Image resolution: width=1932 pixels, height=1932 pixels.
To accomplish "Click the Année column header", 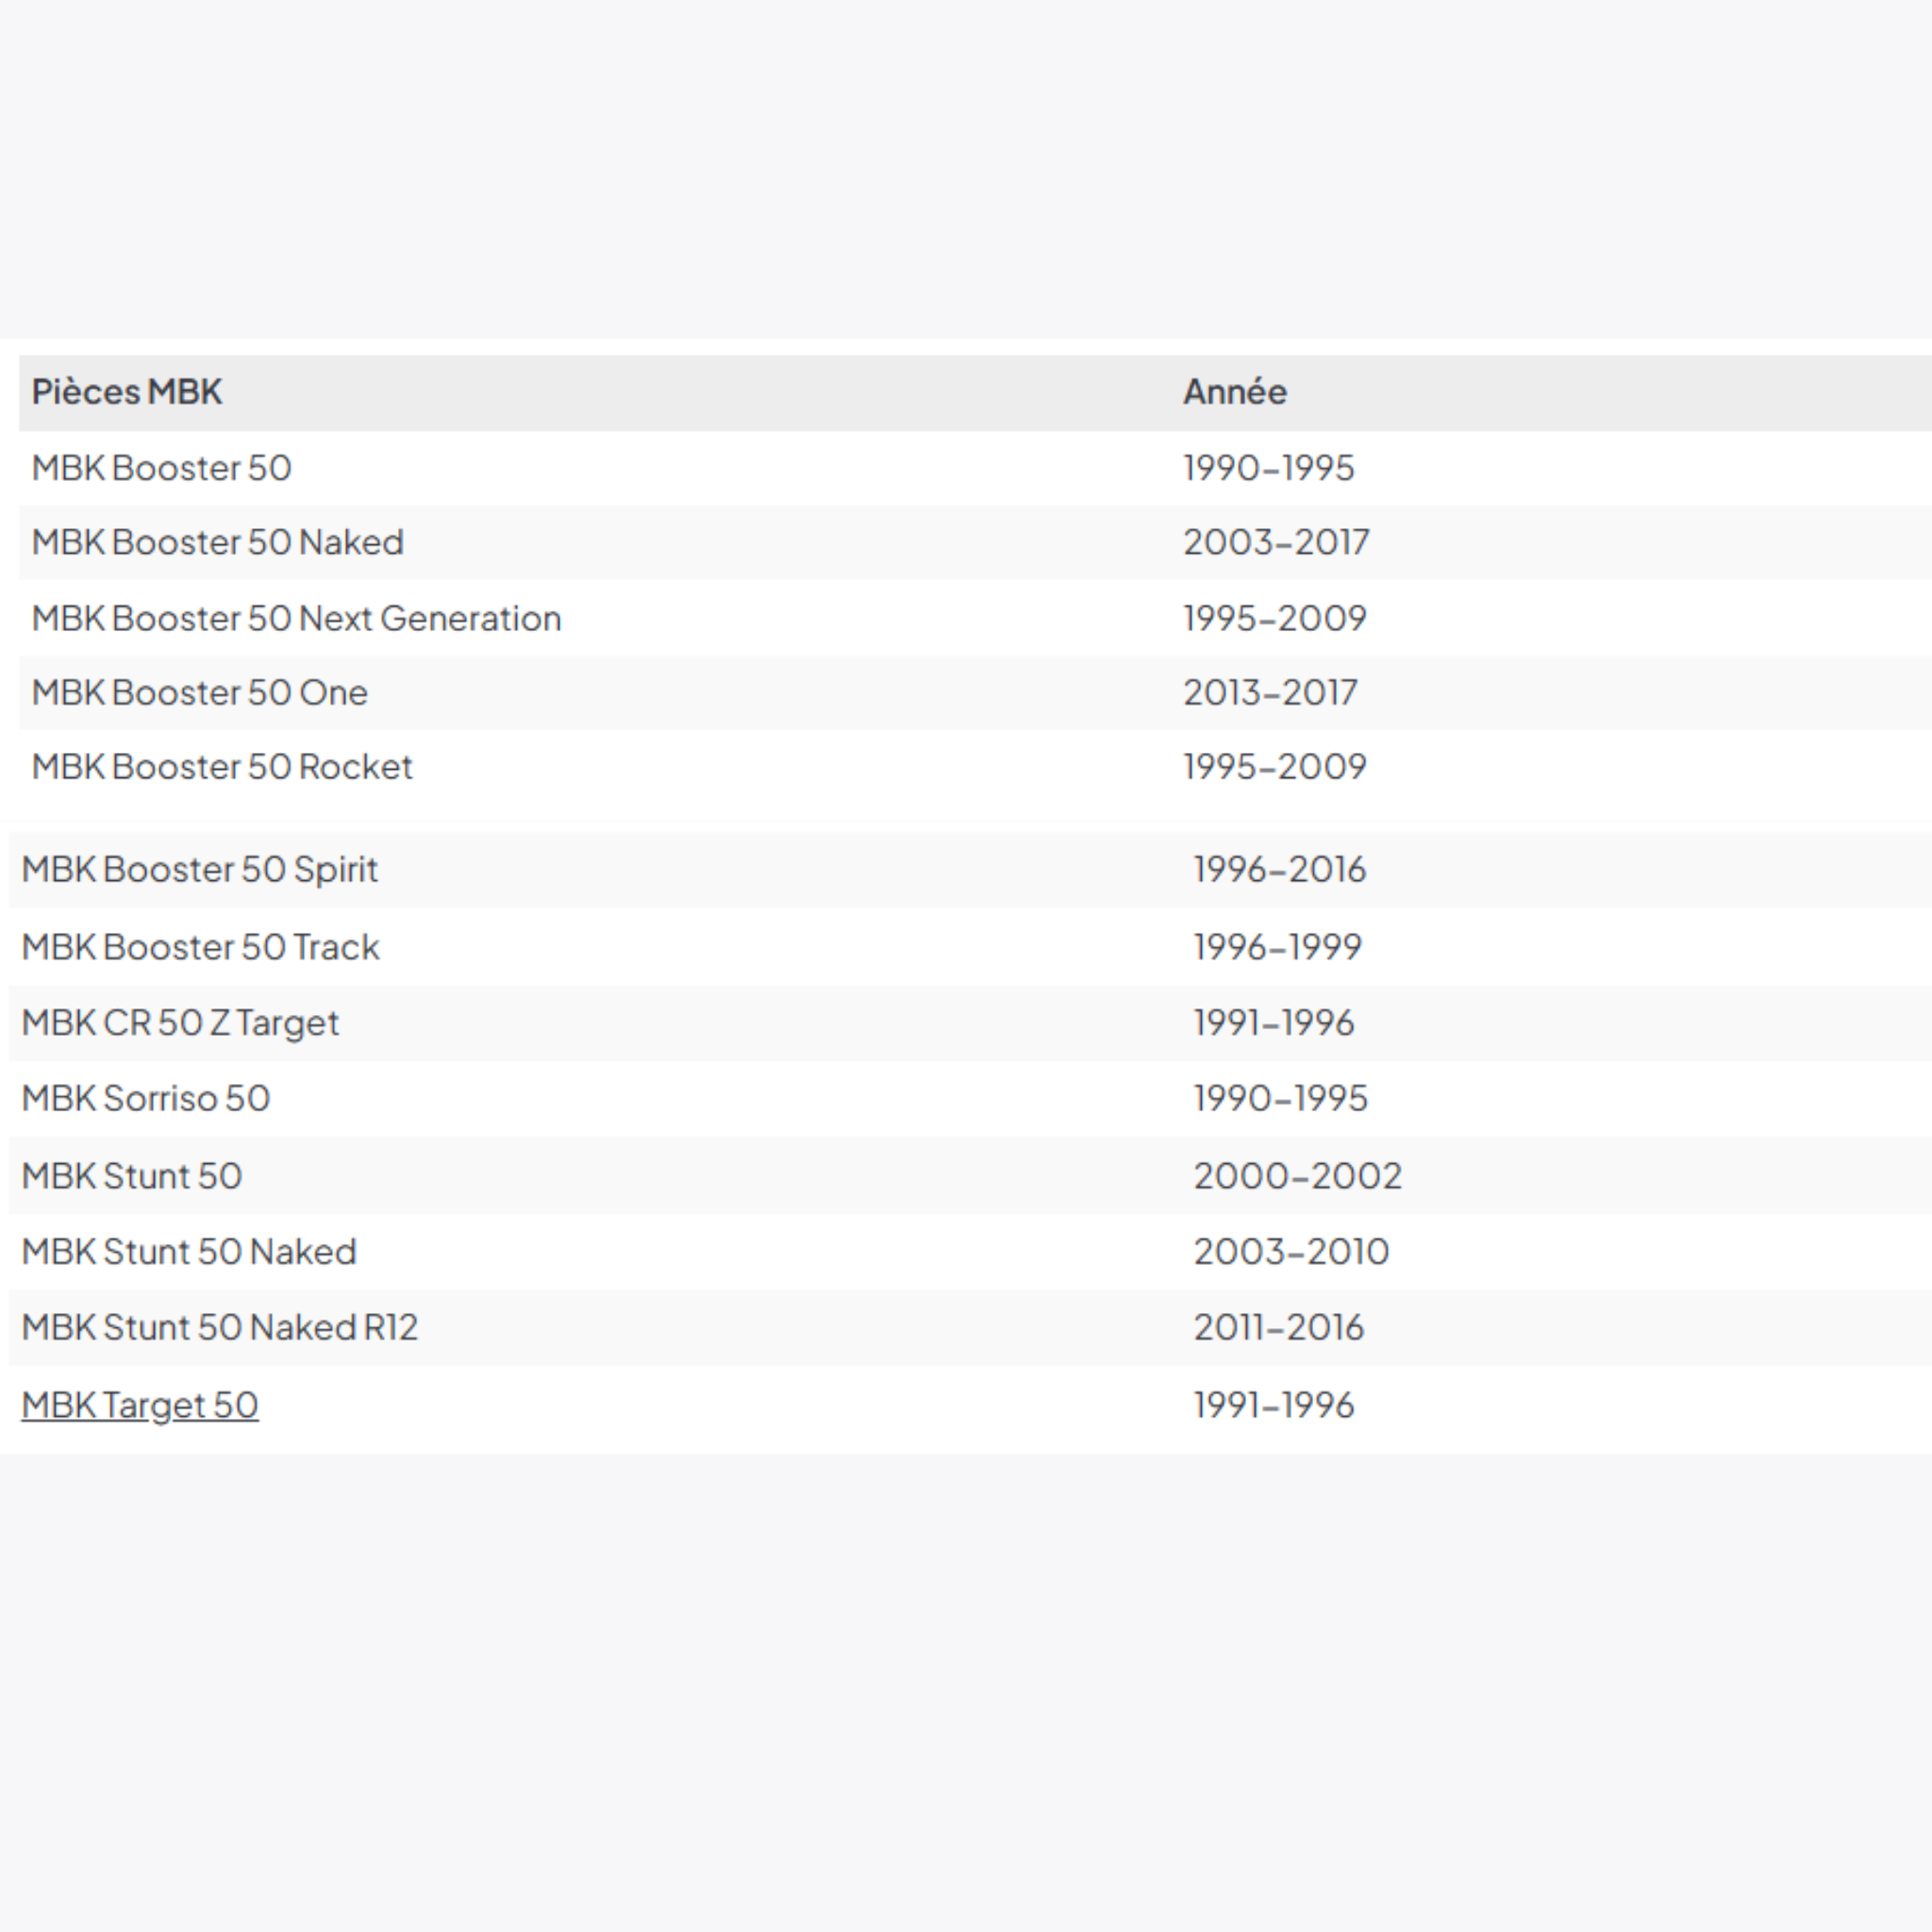I will point(1235,392).
